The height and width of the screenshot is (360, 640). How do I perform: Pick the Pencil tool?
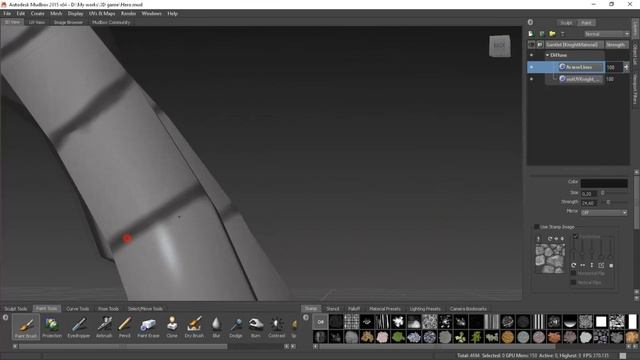point(124,327)
